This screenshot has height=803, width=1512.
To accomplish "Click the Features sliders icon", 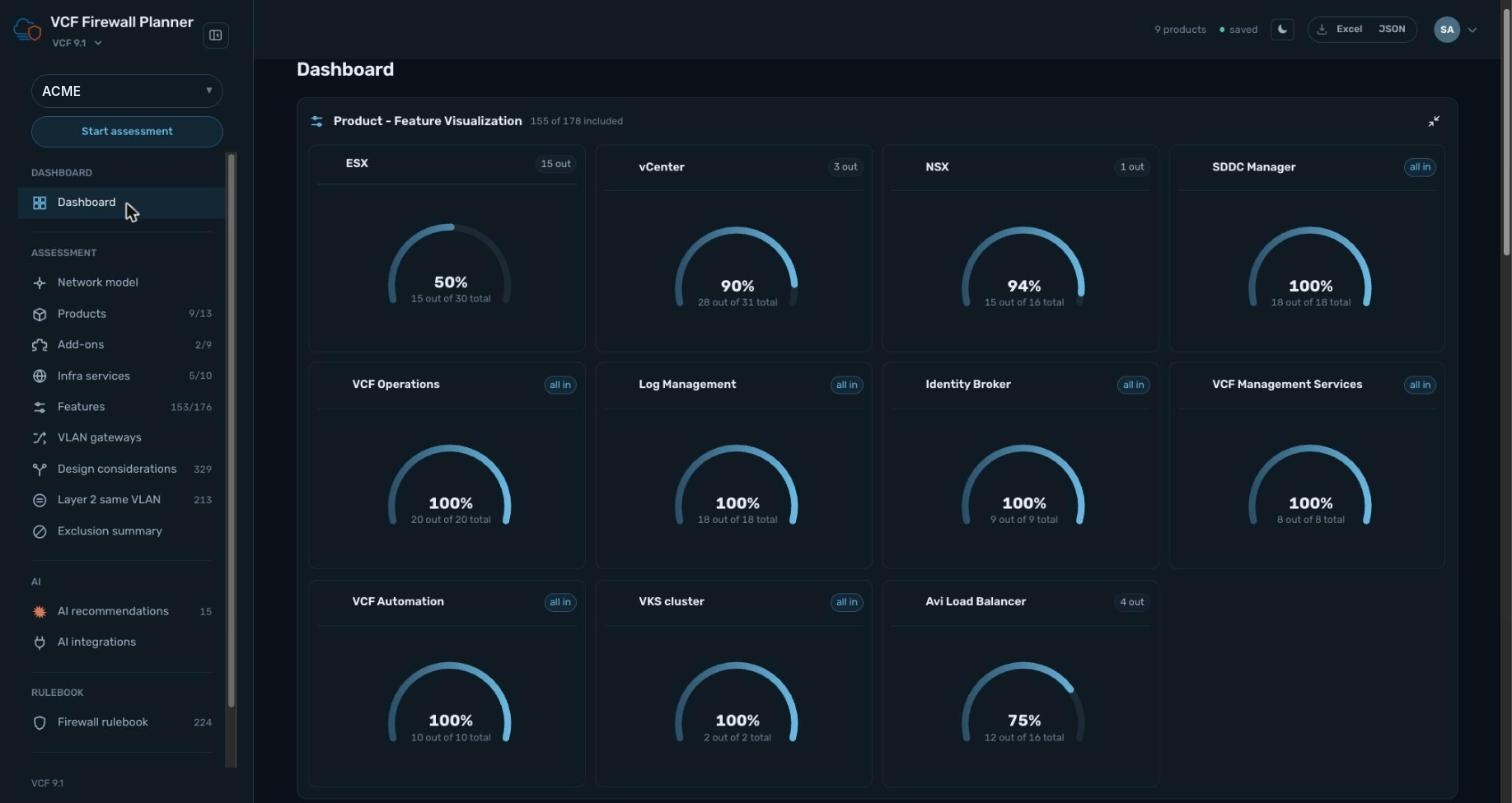I will [x=39, y=407].
